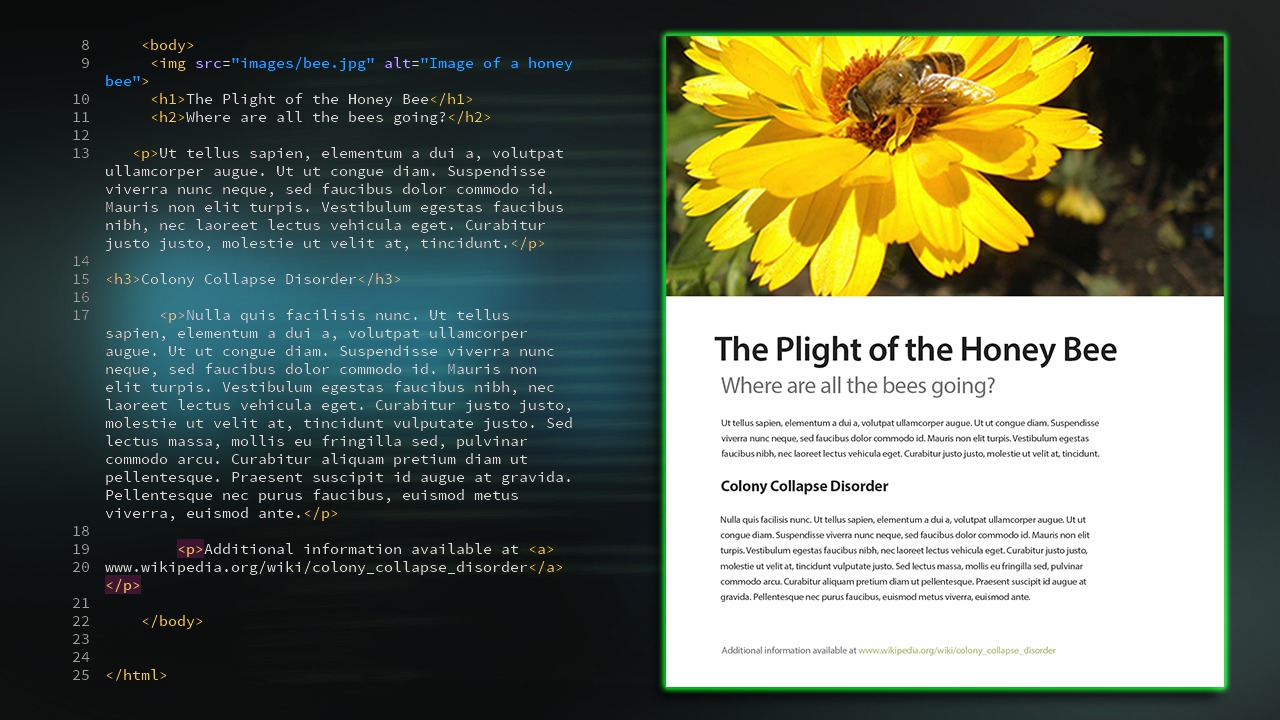
Task: Click the "images/bee.jpg" src value in code
Action: point(303,63)
